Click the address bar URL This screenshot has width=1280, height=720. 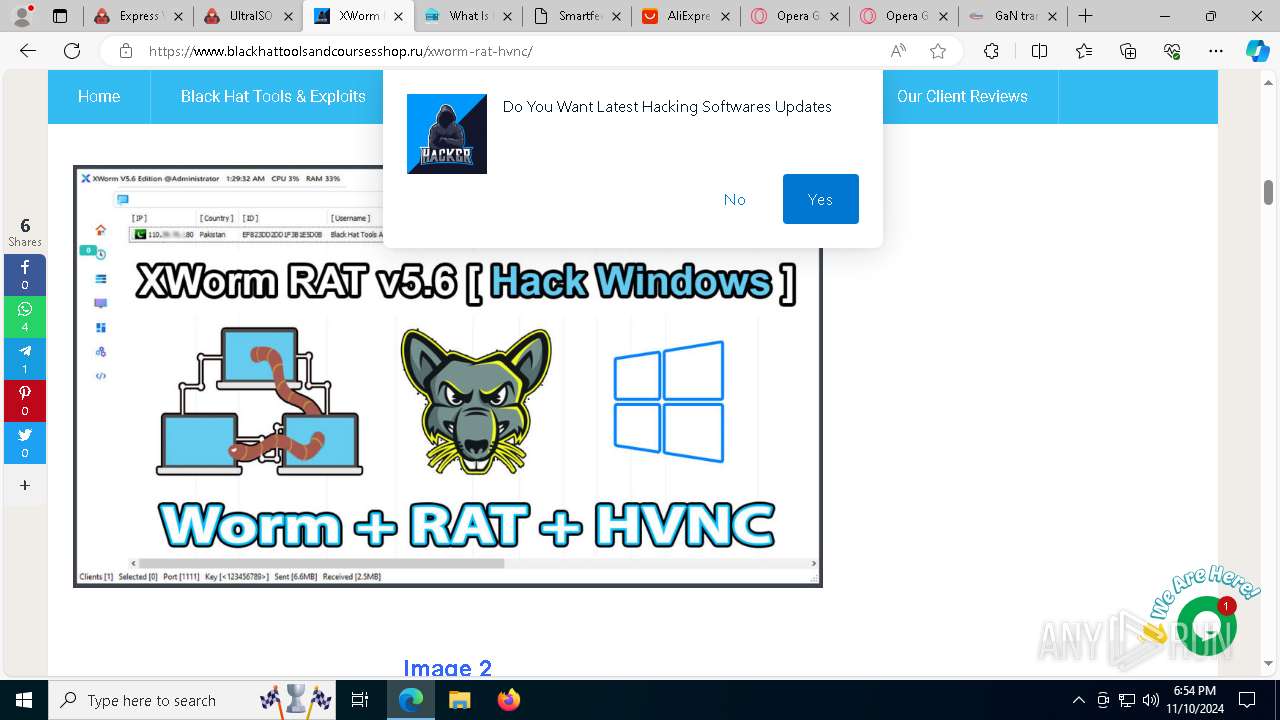340,51
